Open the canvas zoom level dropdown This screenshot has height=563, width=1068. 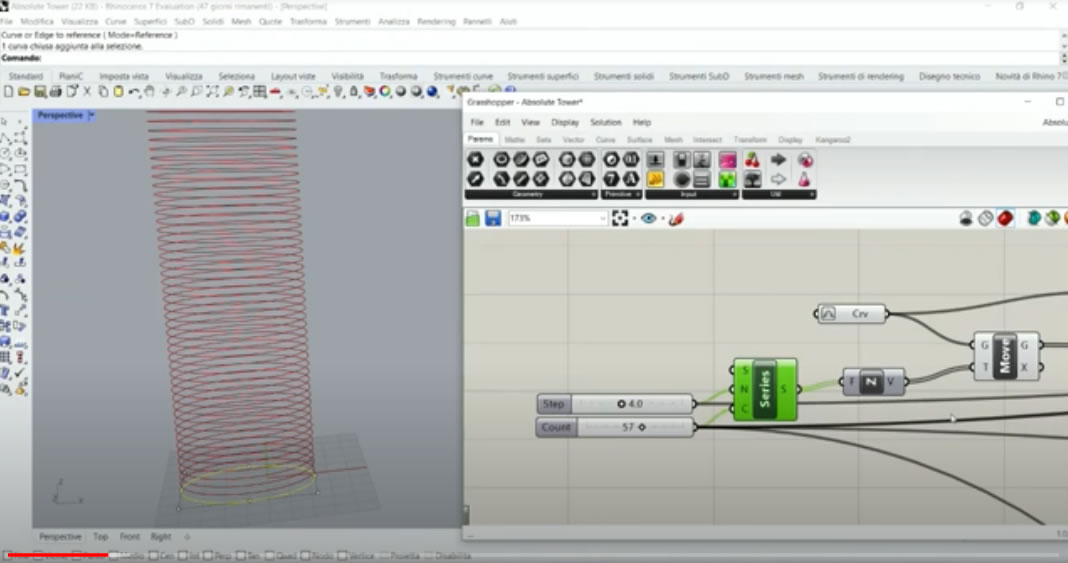click(602, 218)
